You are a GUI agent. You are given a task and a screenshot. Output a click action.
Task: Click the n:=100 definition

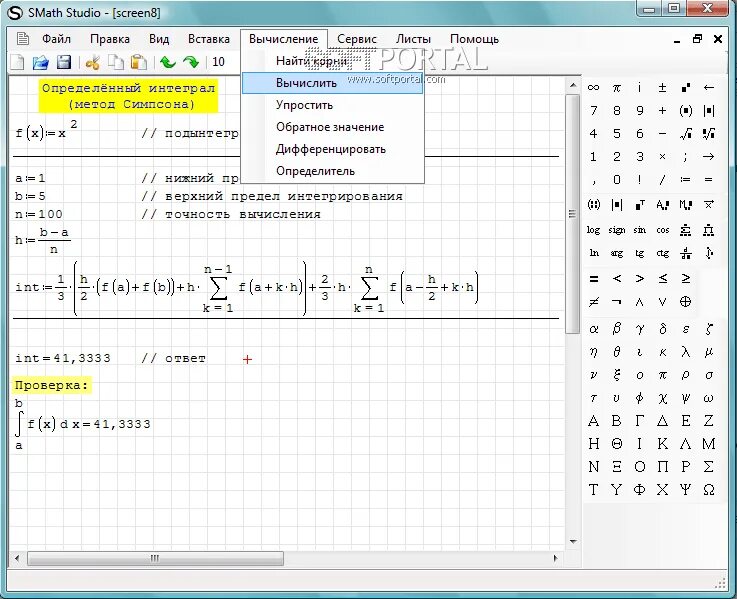39,214
